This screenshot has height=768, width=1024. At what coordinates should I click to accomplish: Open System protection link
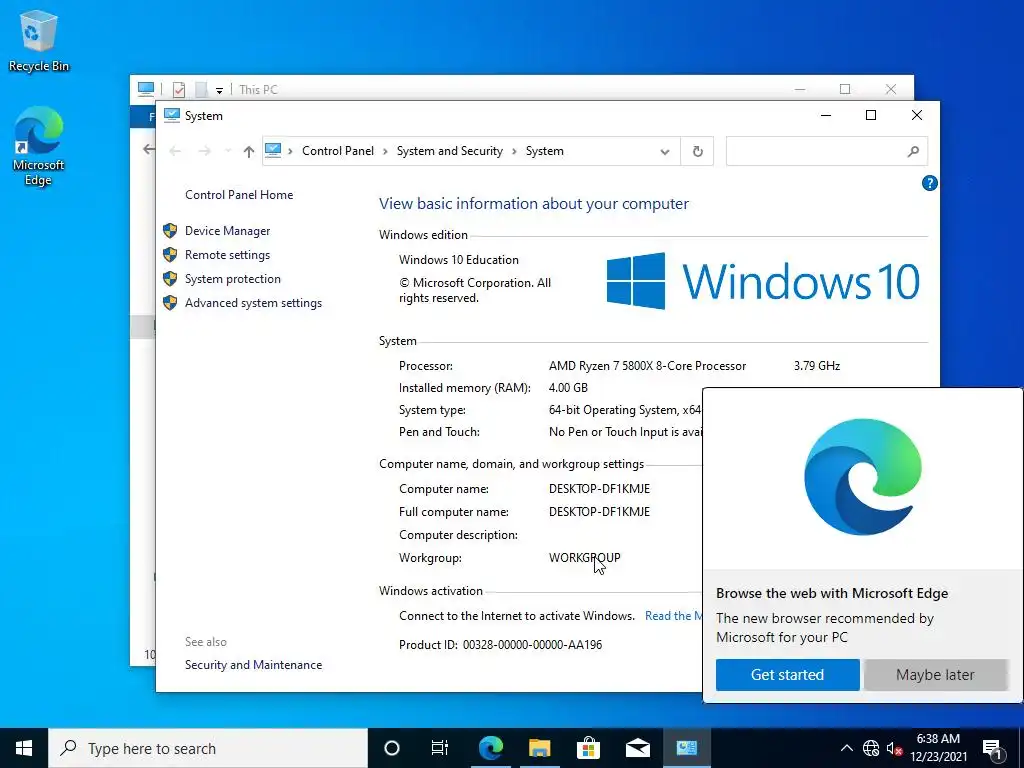232,279
